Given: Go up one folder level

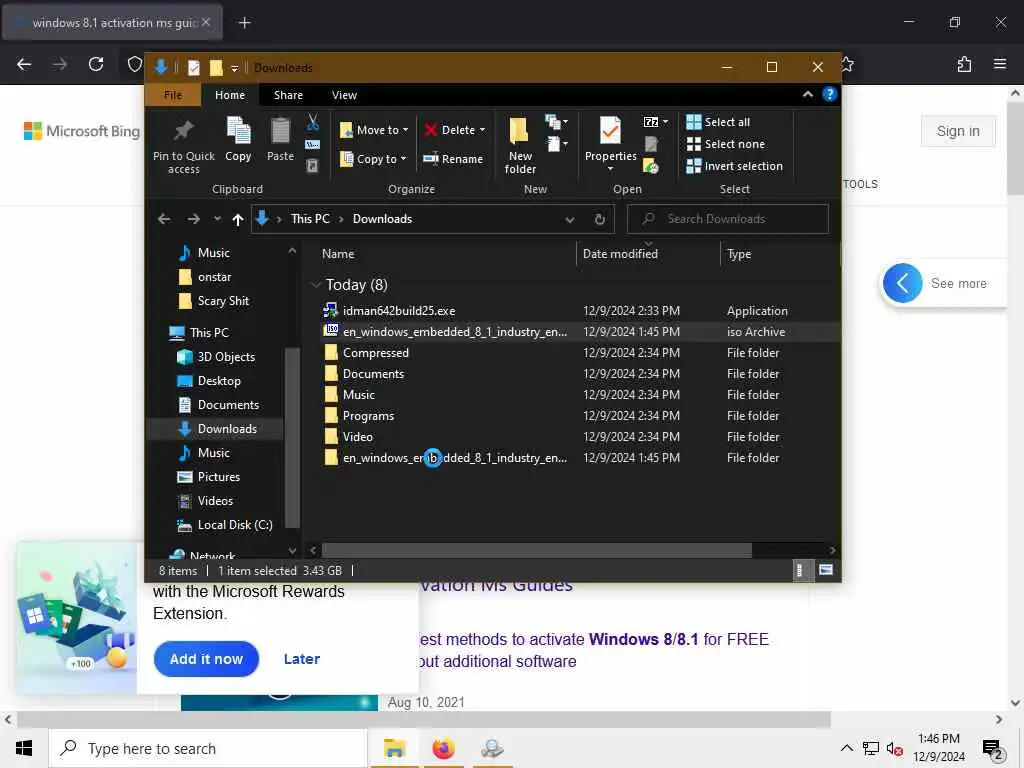Looking at the screenshot, I should coord(238,219).
